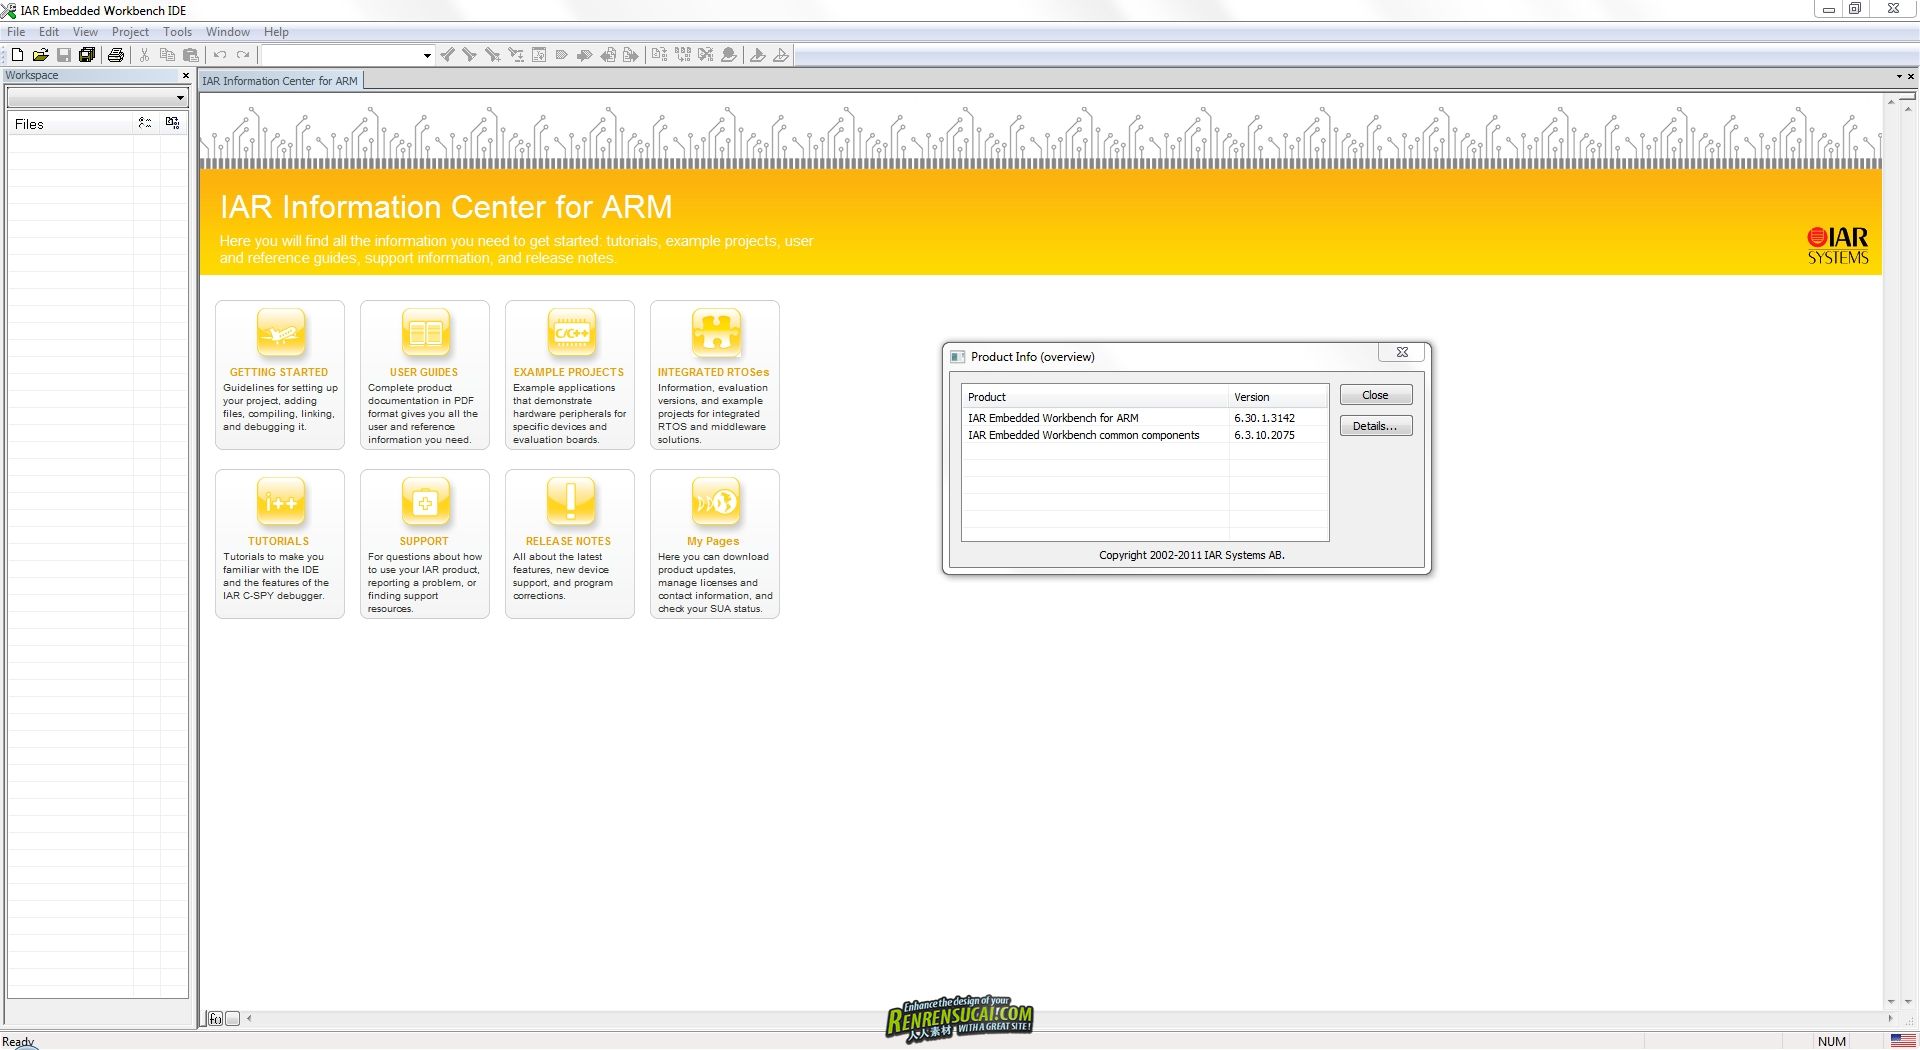Close Product Info dialog with X

[1402, 352]
